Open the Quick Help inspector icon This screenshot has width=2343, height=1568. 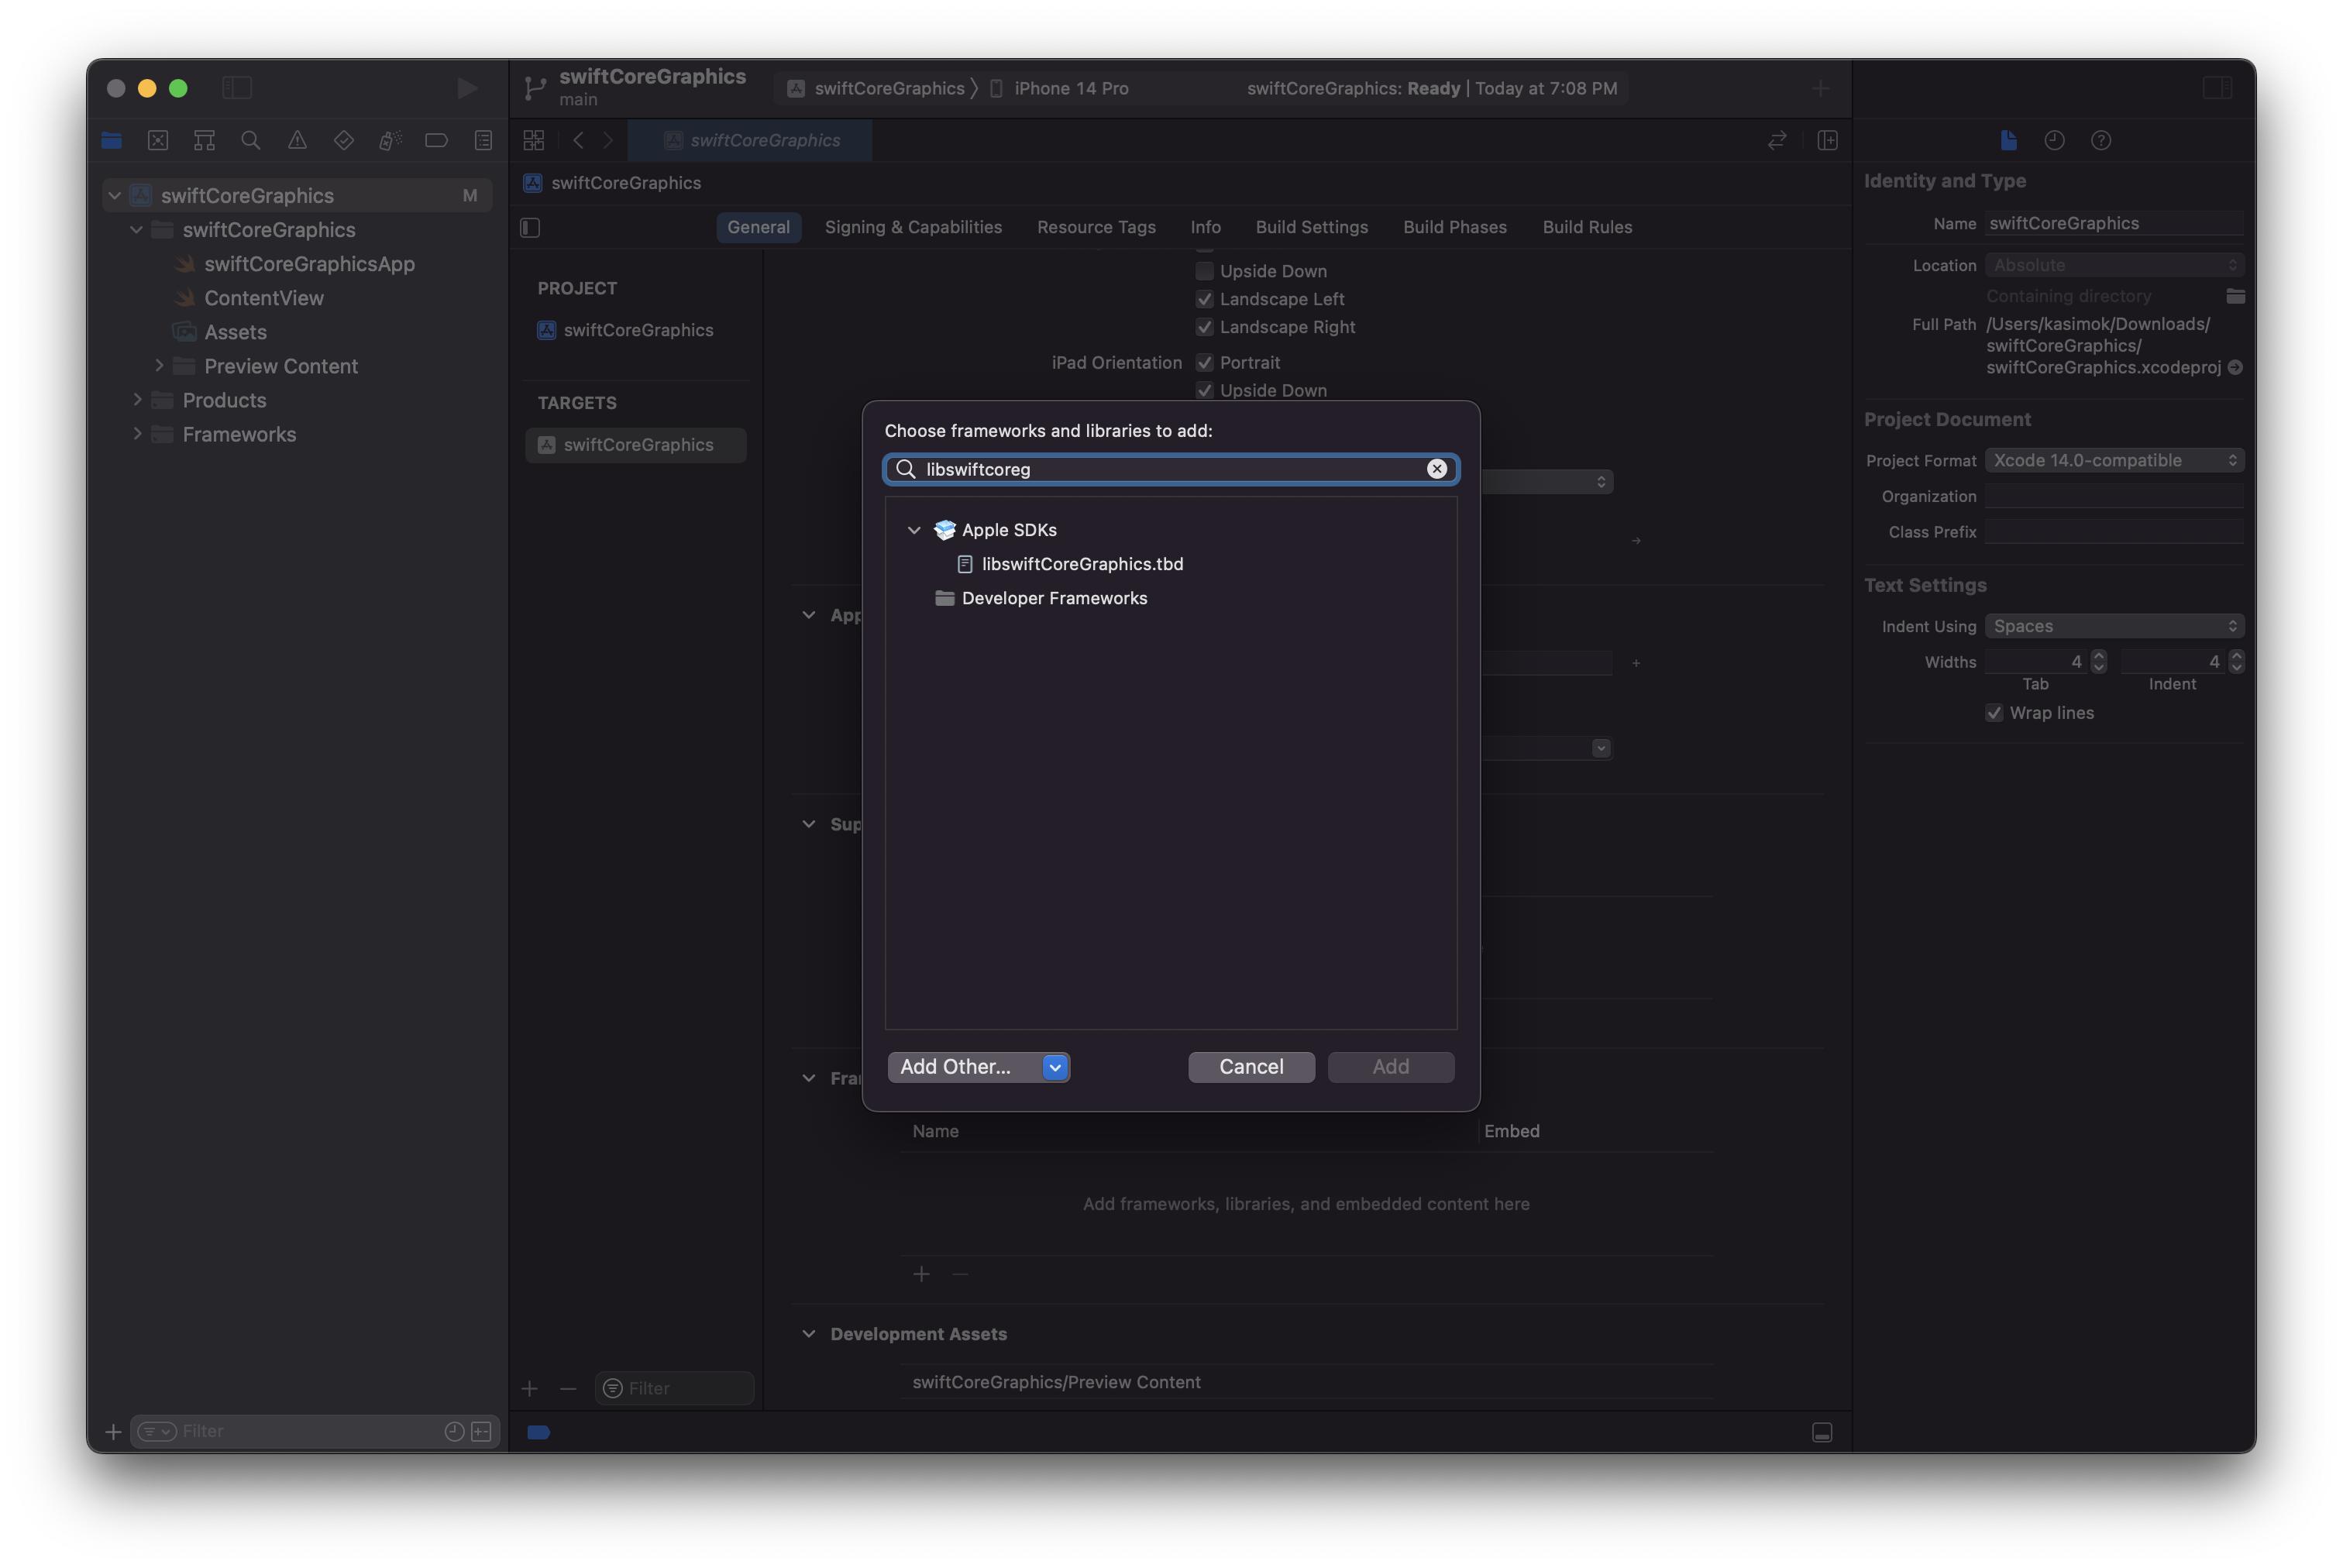(2100, 141)
